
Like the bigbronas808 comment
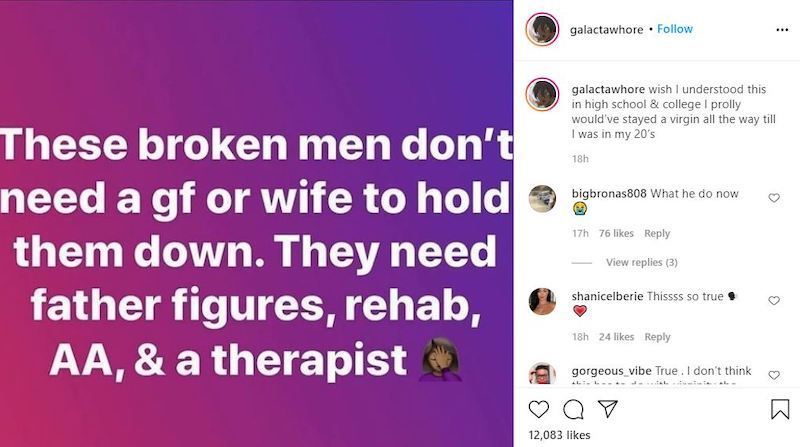click(774, 198)
